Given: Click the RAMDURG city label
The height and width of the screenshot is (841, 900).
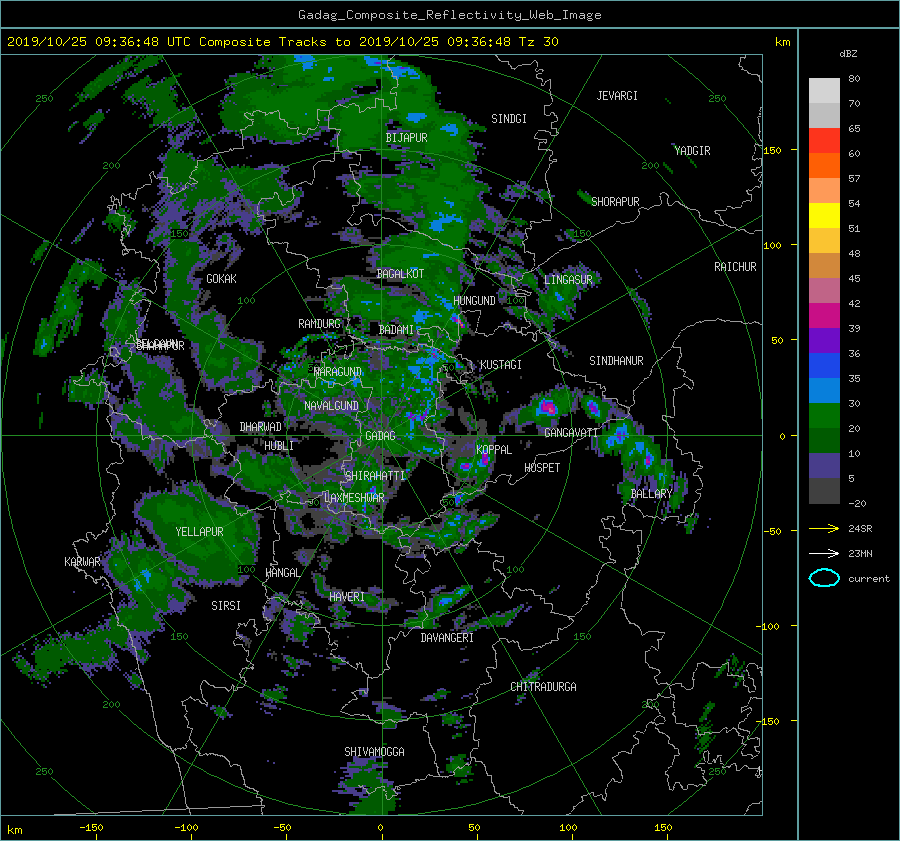Looking at the screenshot, I should [319, 324].
